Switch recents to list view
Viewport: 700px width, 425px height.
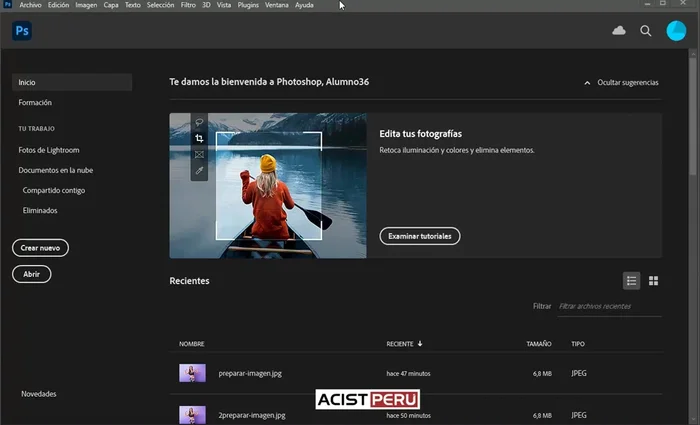(x=631, y=281)
